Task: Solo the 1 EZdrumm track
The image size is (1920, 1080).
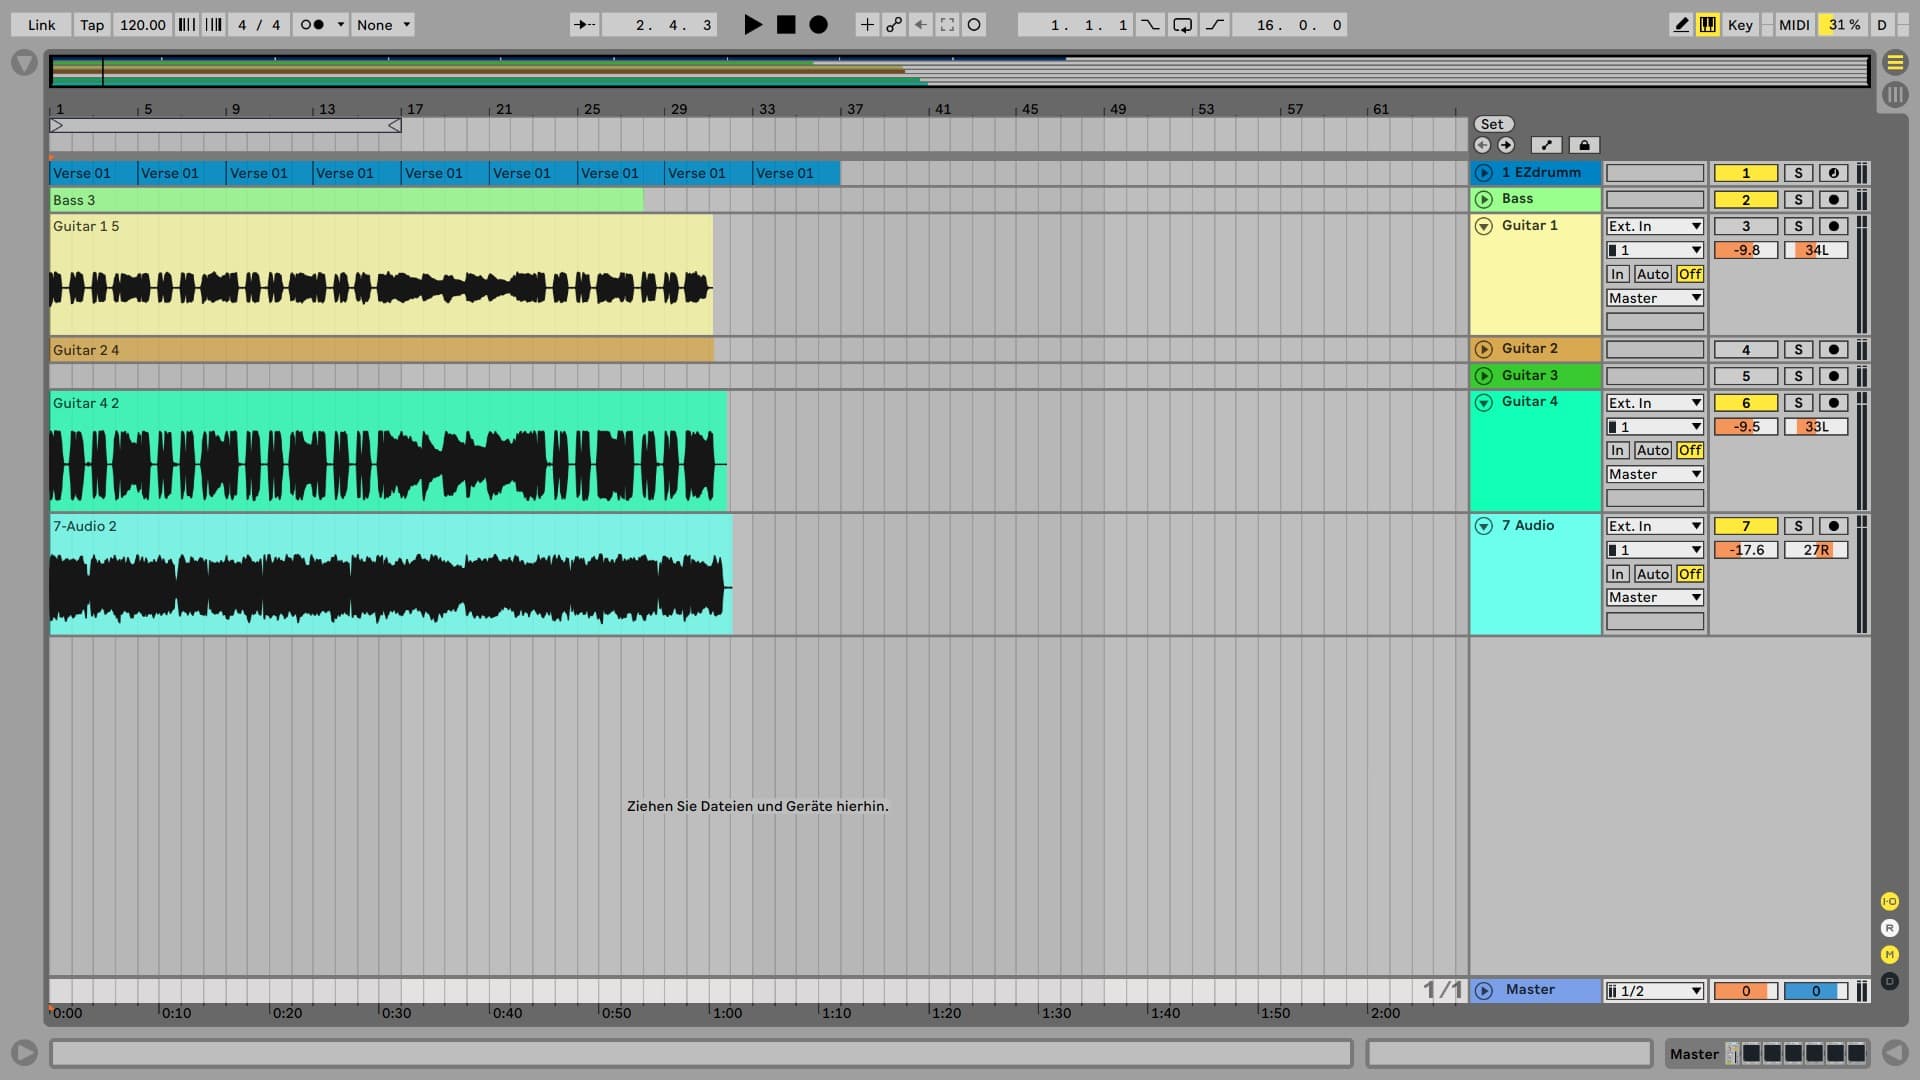Action: pyautogui.click(x=1798, y=173)
